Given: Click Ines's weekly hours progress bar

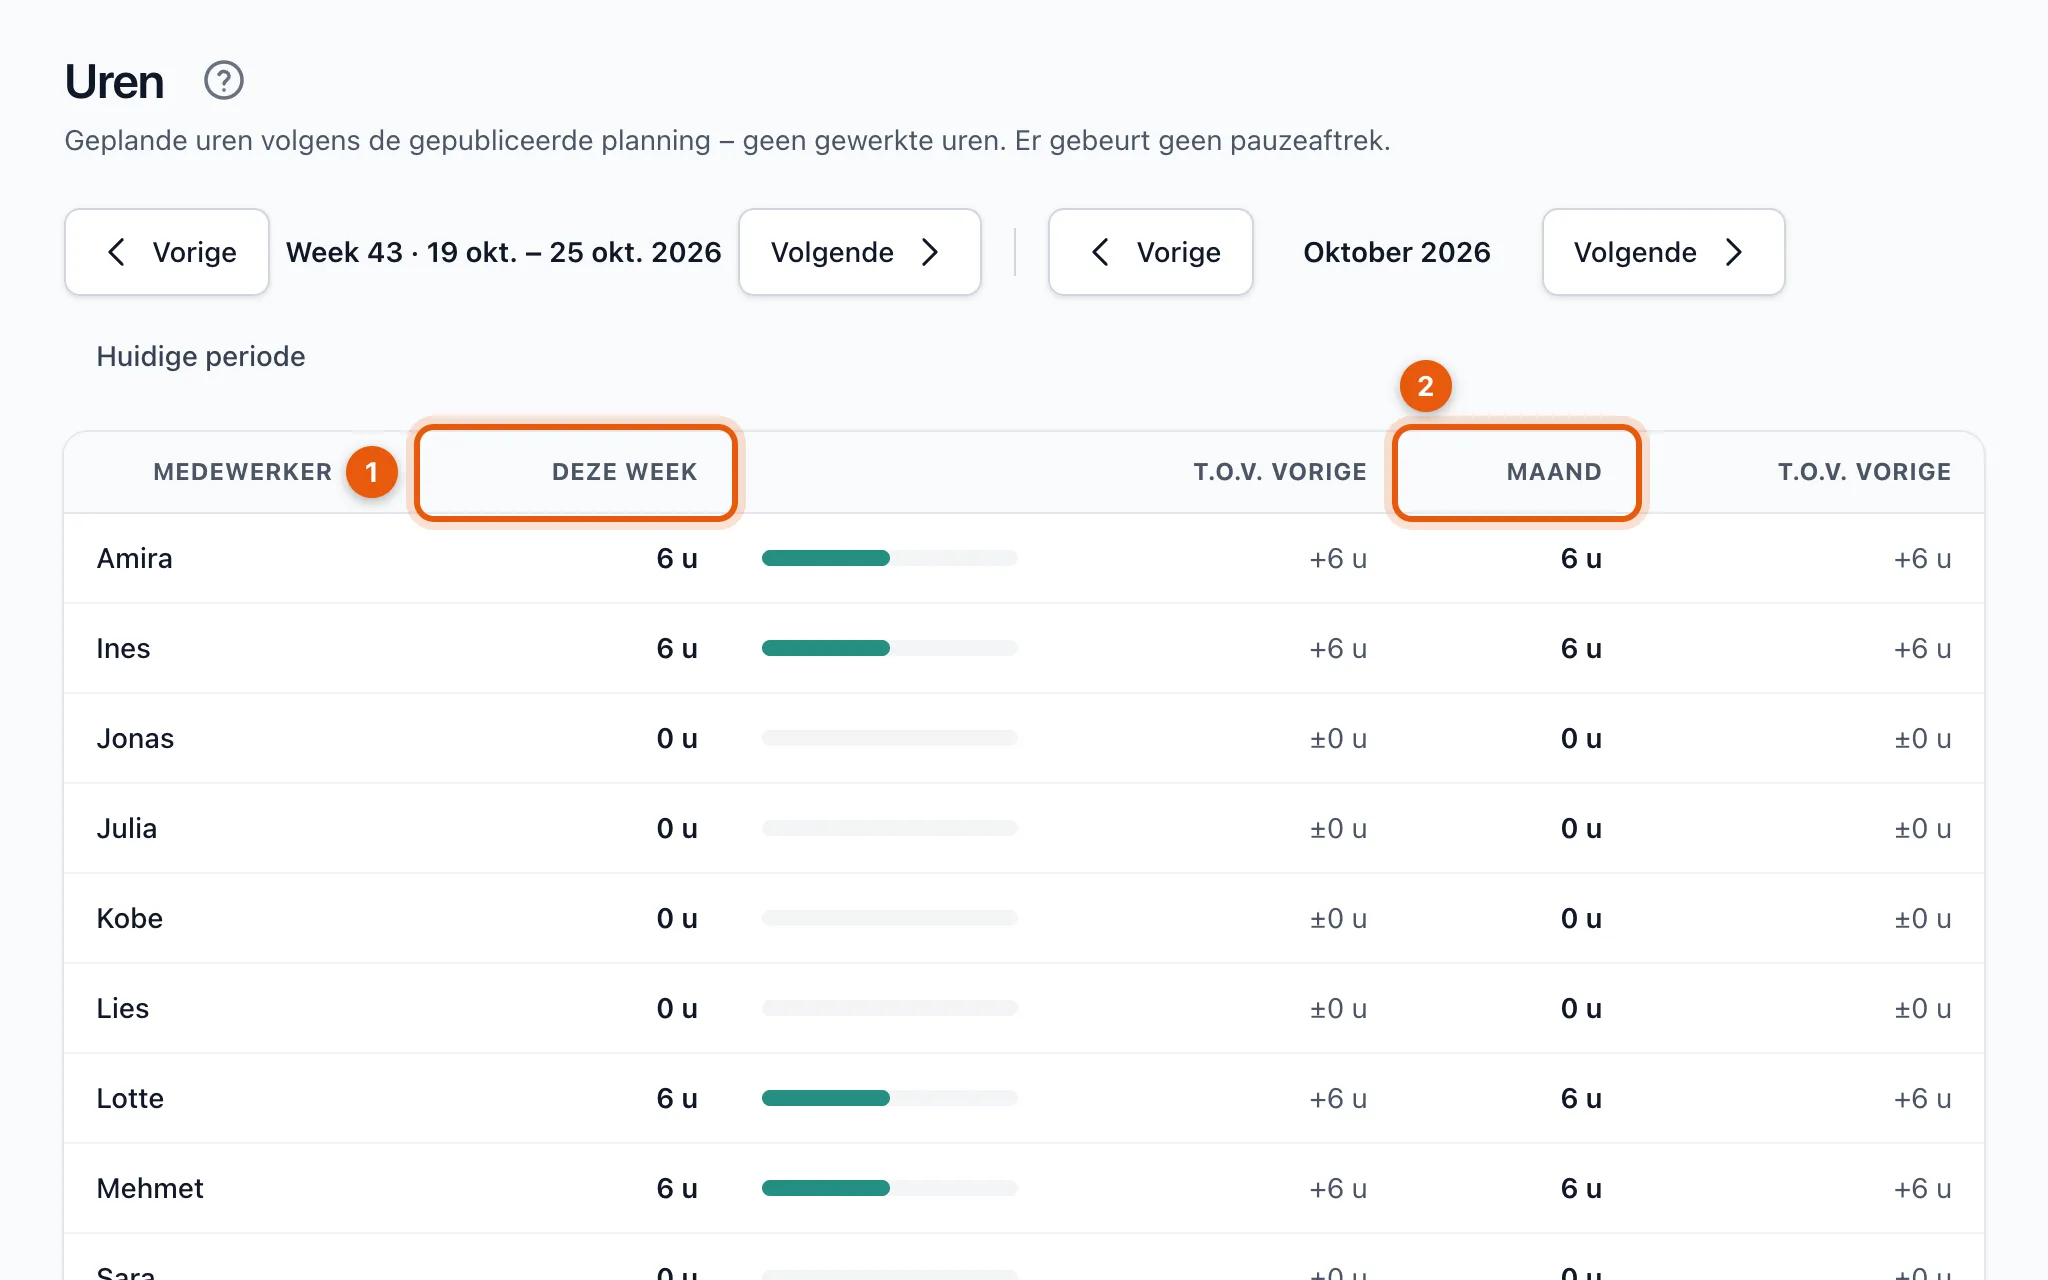Looking at the screenshot, I should coord(890,648).
